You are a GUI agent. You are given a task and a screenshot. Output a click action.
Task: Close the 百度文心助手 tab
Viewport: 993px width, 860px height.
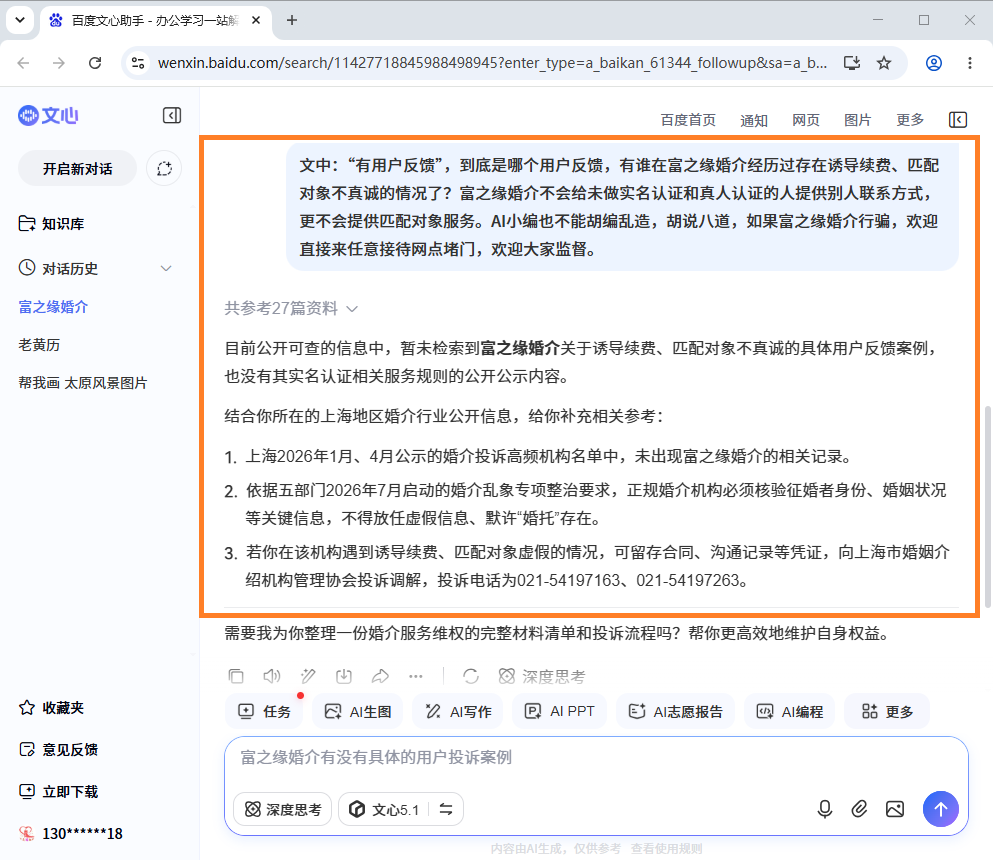pyautogui.click(x=256, y=20)
